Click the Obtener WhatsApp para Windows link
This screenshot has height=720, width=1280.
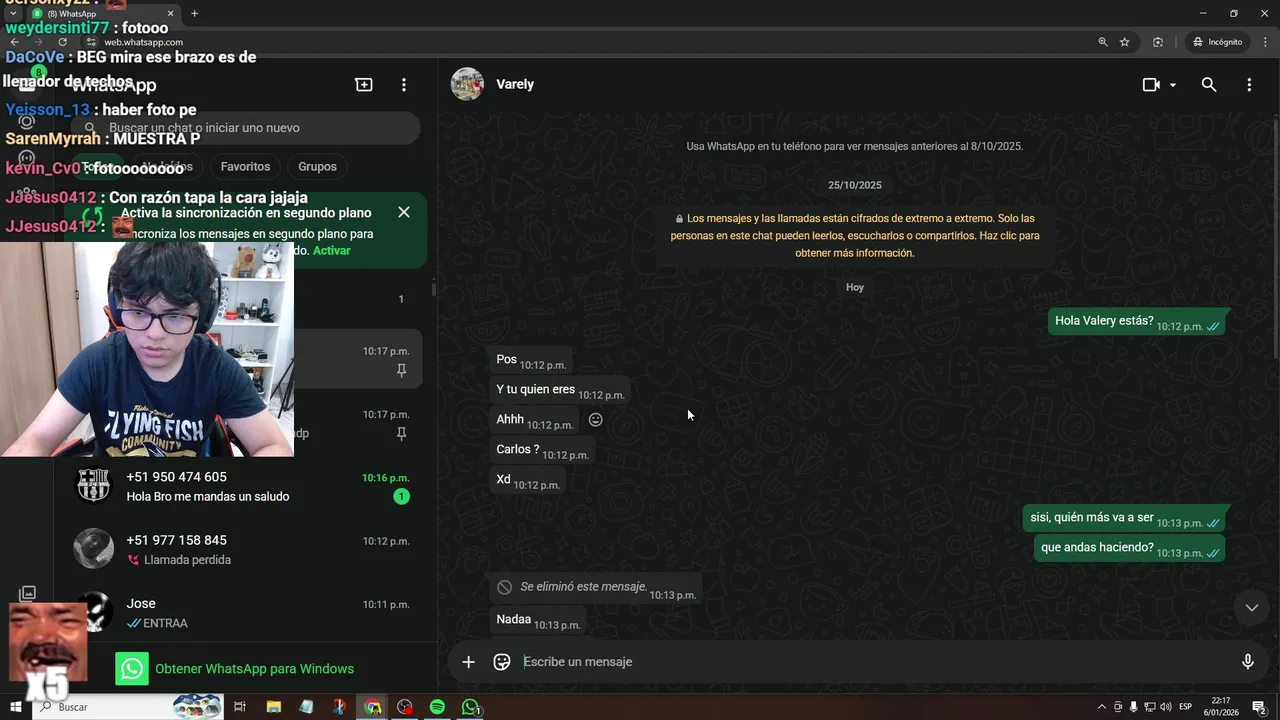click(x=254, y=669)
